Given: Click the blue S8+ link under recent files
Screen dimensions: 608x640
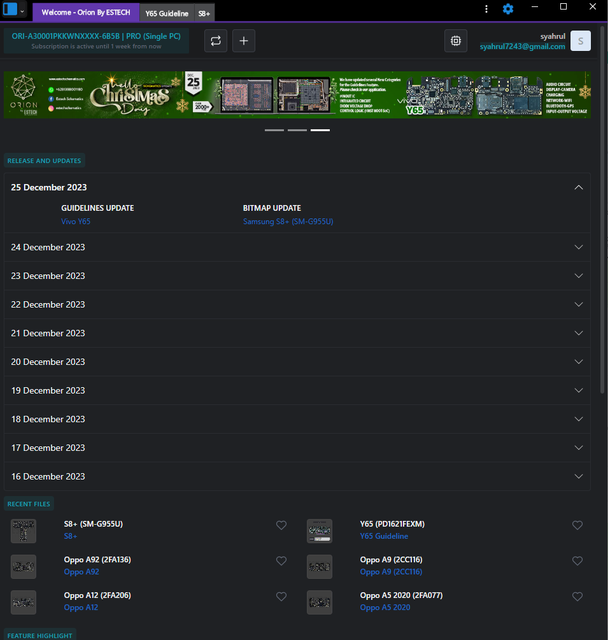Looking at the screenshot, I should click(x=70, y=536).
